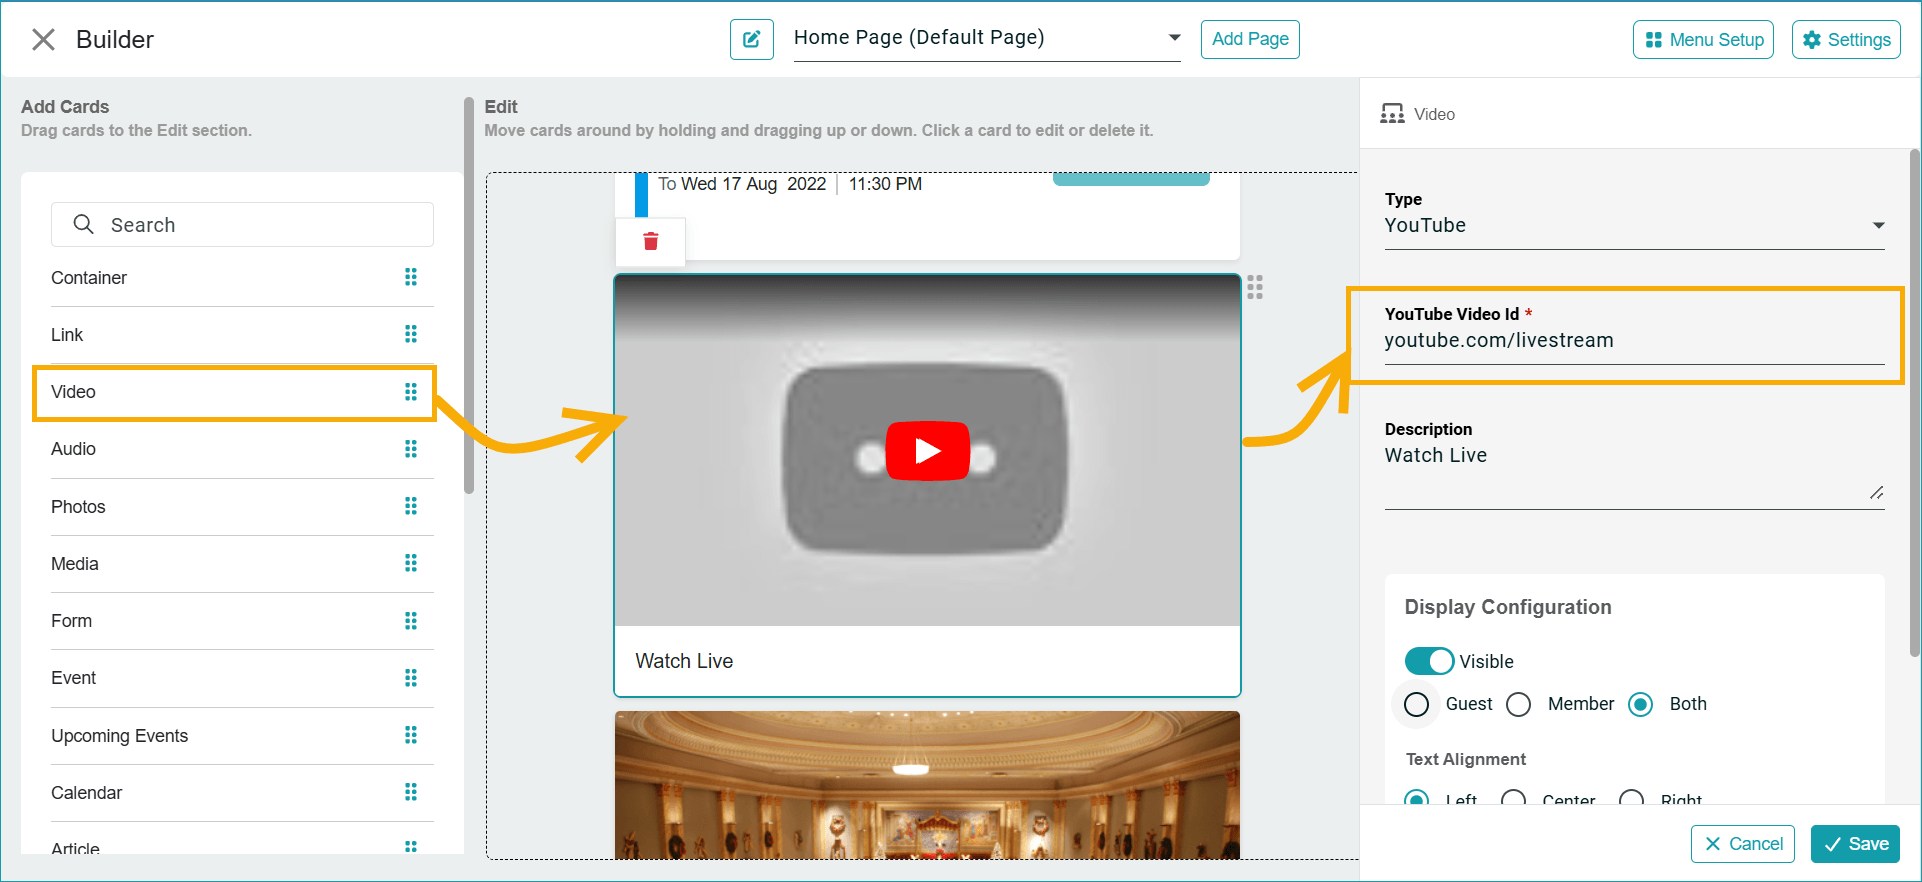Select the Event card

coord(242,678)
